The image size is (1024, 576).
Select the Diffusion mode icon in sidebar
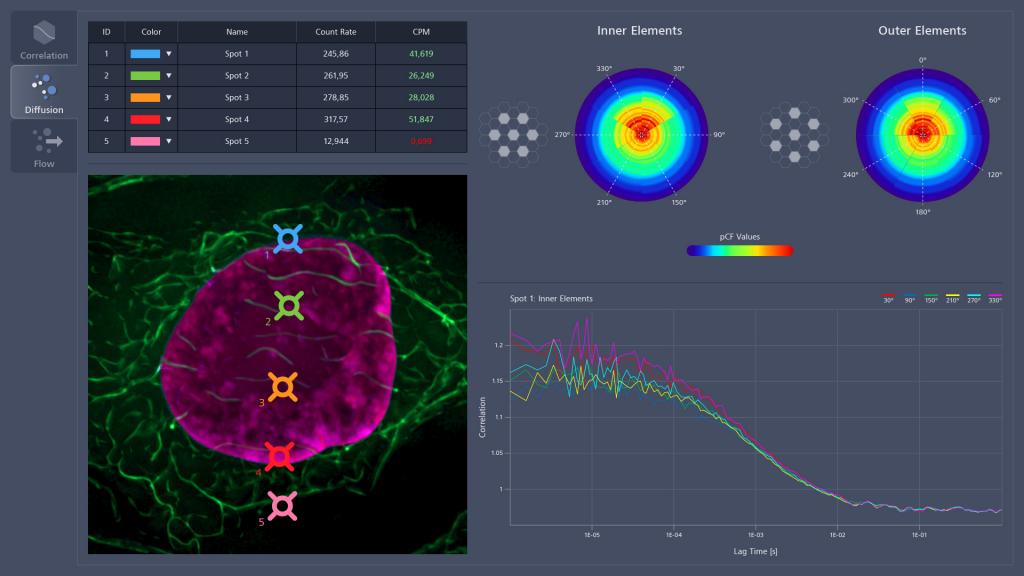coord(42,91)
